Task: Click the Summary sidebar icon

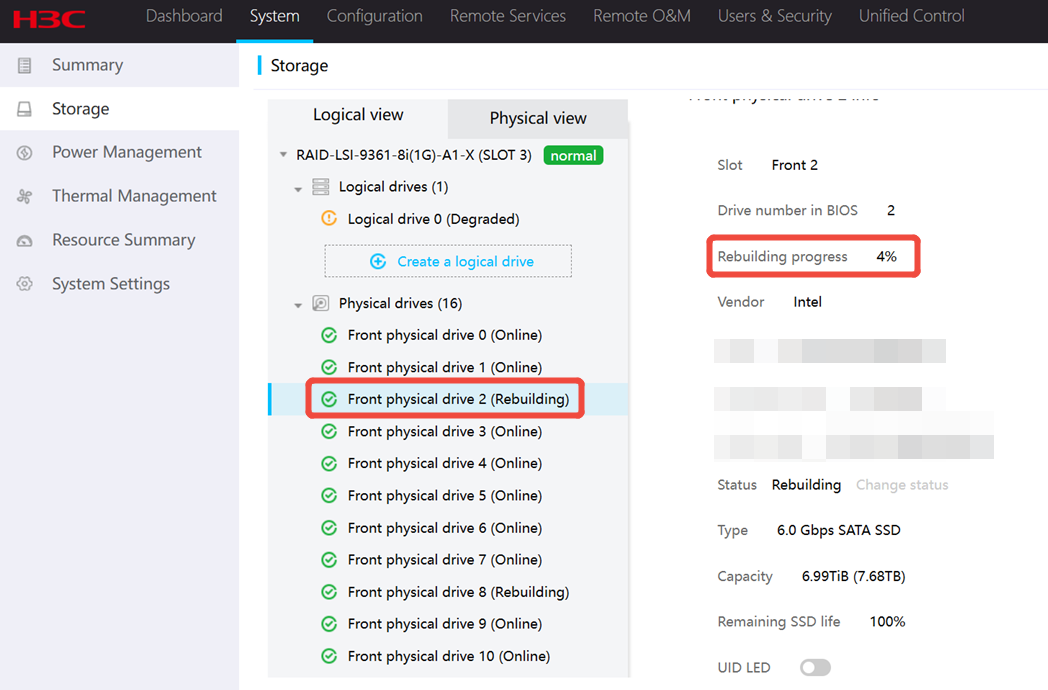Action: 25,65
